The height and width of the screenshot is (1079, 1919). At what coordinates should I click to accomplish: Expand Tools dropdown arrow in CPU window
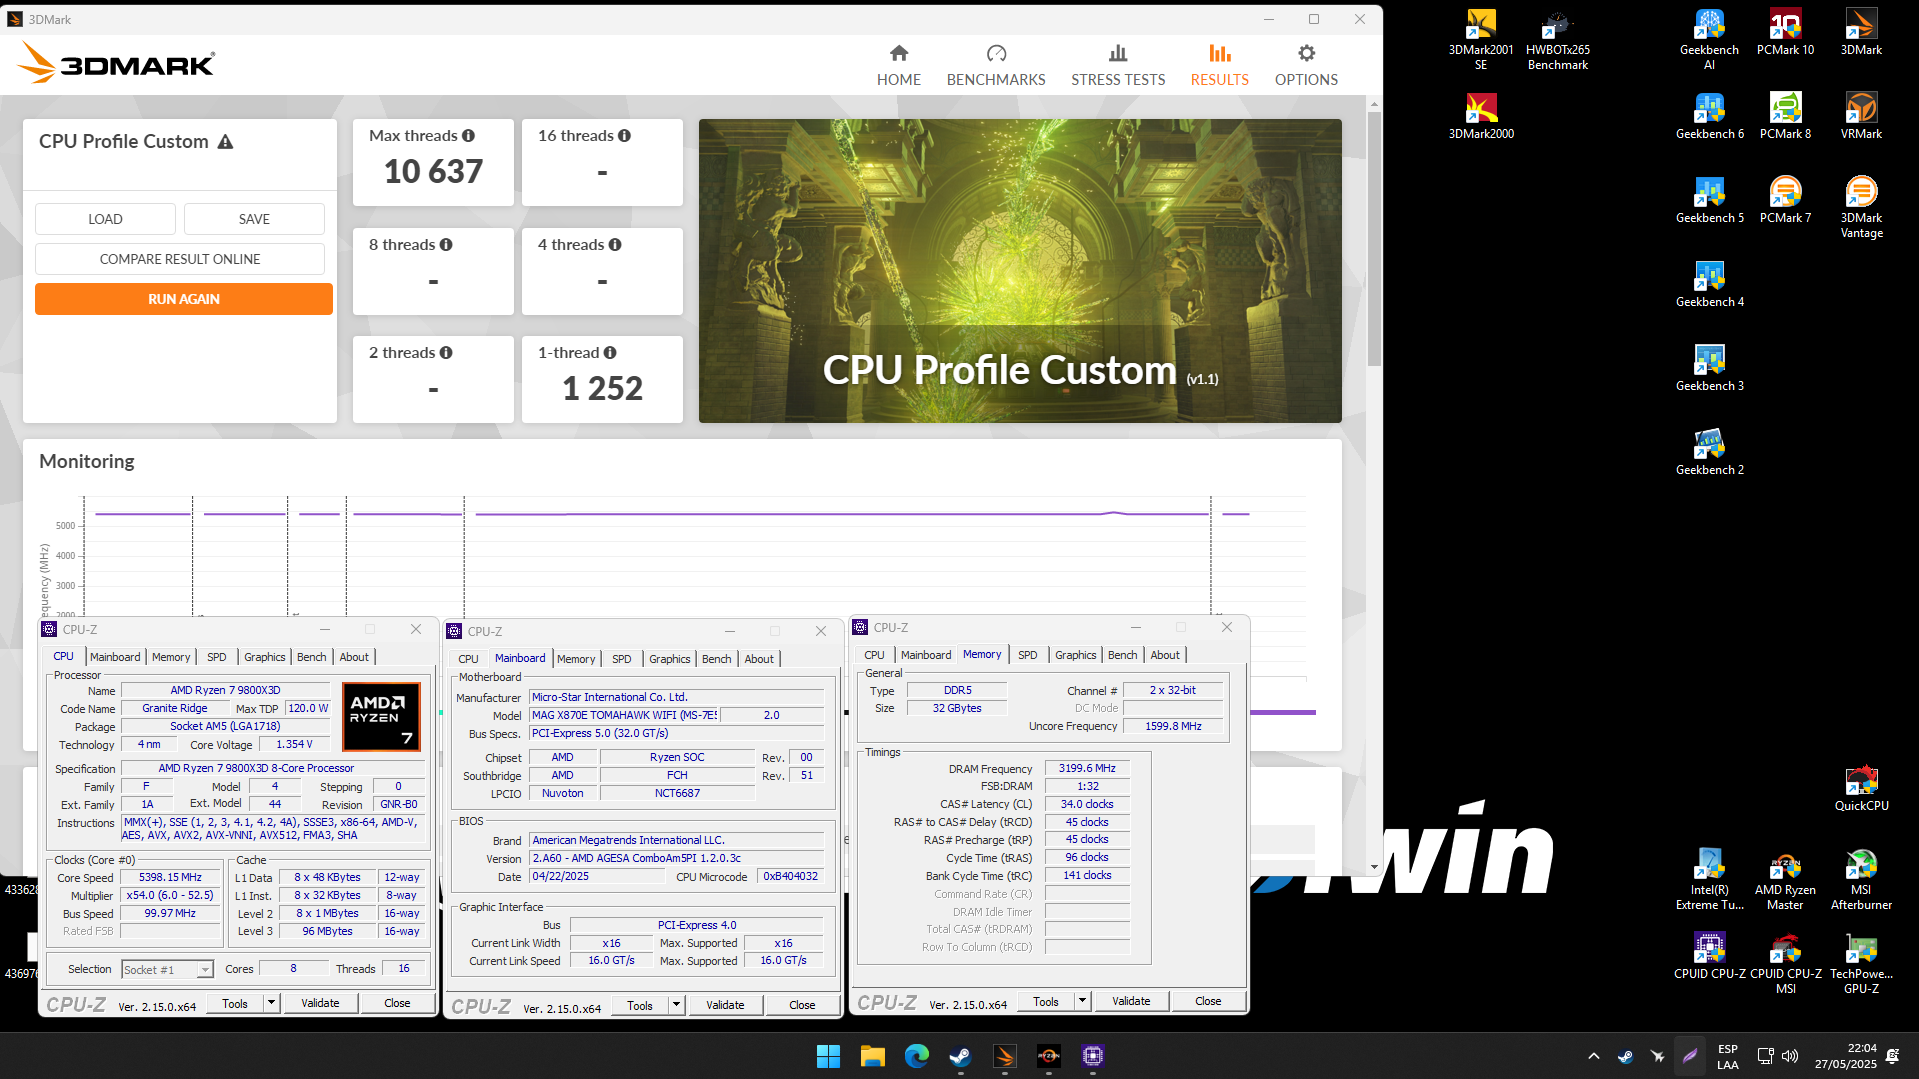(271, 1003)
